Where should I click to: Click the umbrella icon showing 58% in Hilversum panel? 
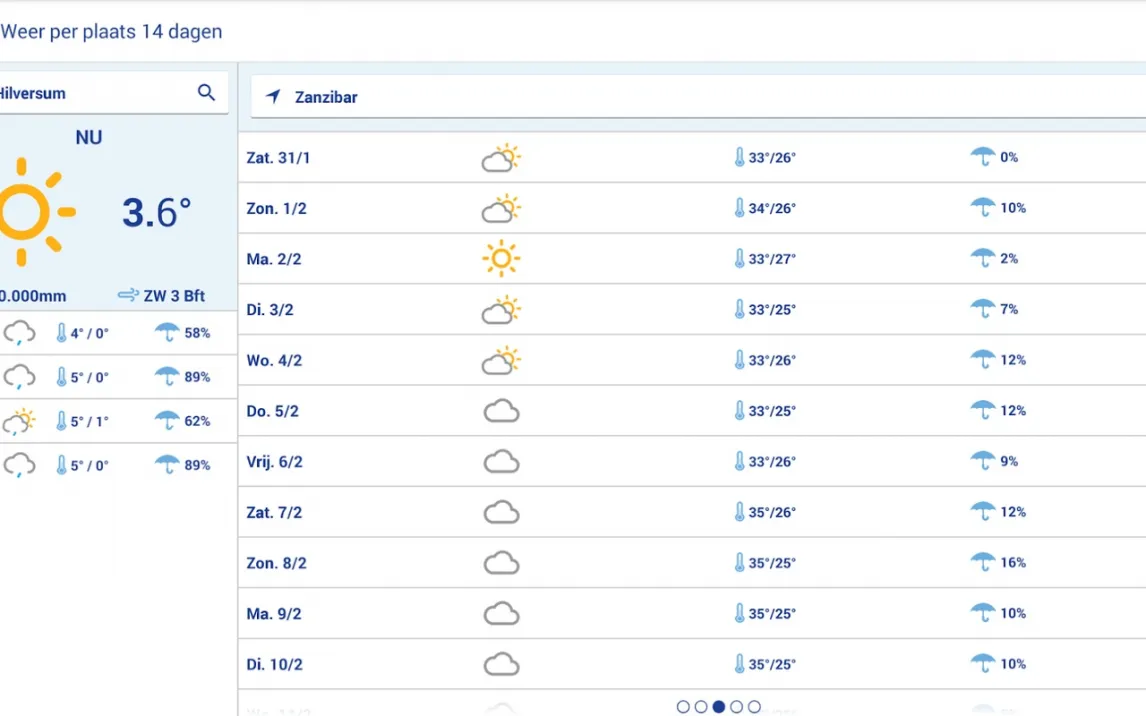click(167, 332)
